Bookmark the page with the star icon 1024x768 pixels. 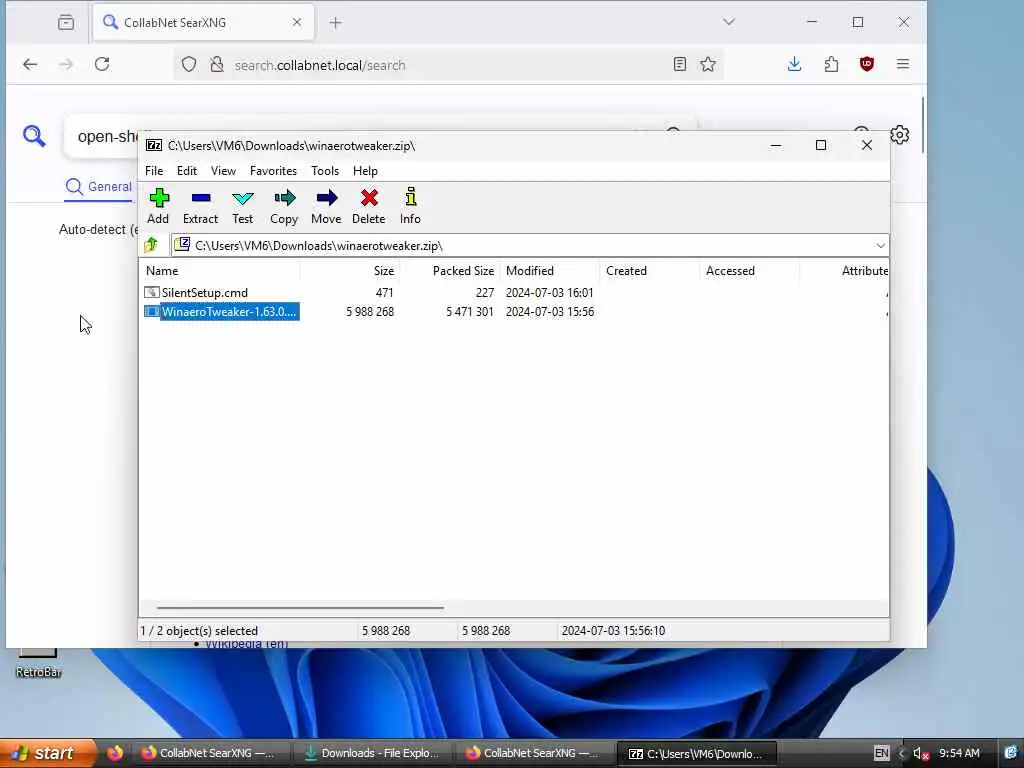(708, 64)
